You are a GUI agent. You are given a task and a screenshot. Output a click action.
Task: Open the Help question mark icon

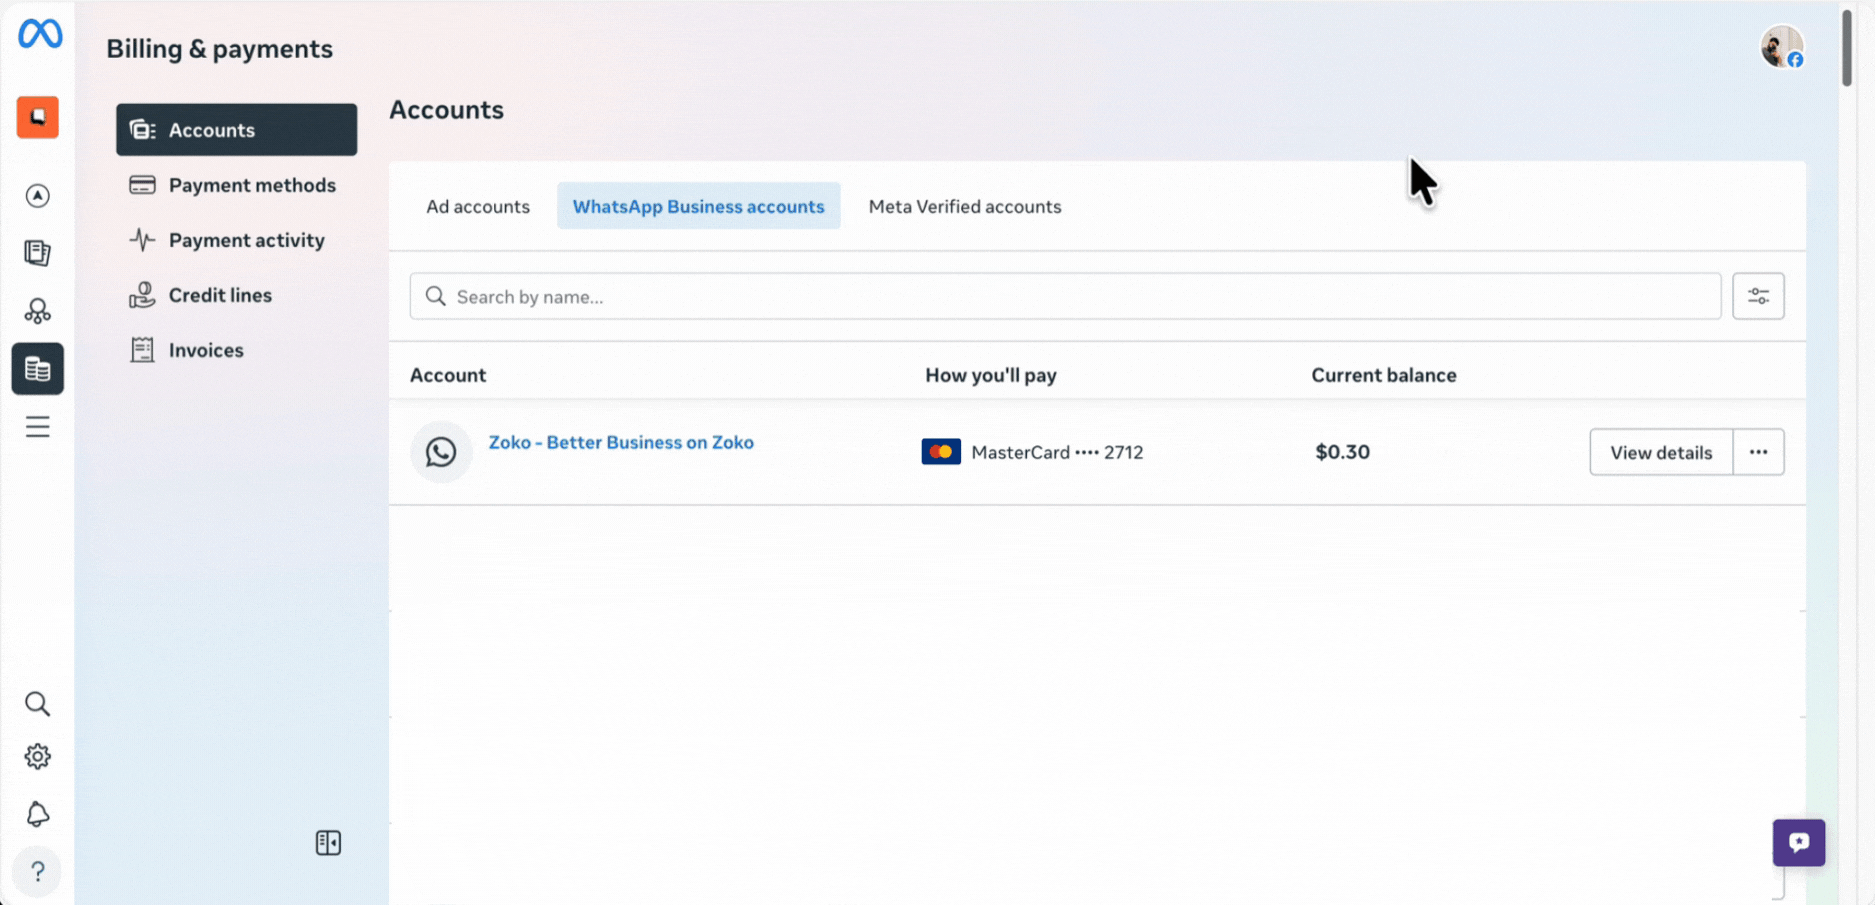click(38, 872)
